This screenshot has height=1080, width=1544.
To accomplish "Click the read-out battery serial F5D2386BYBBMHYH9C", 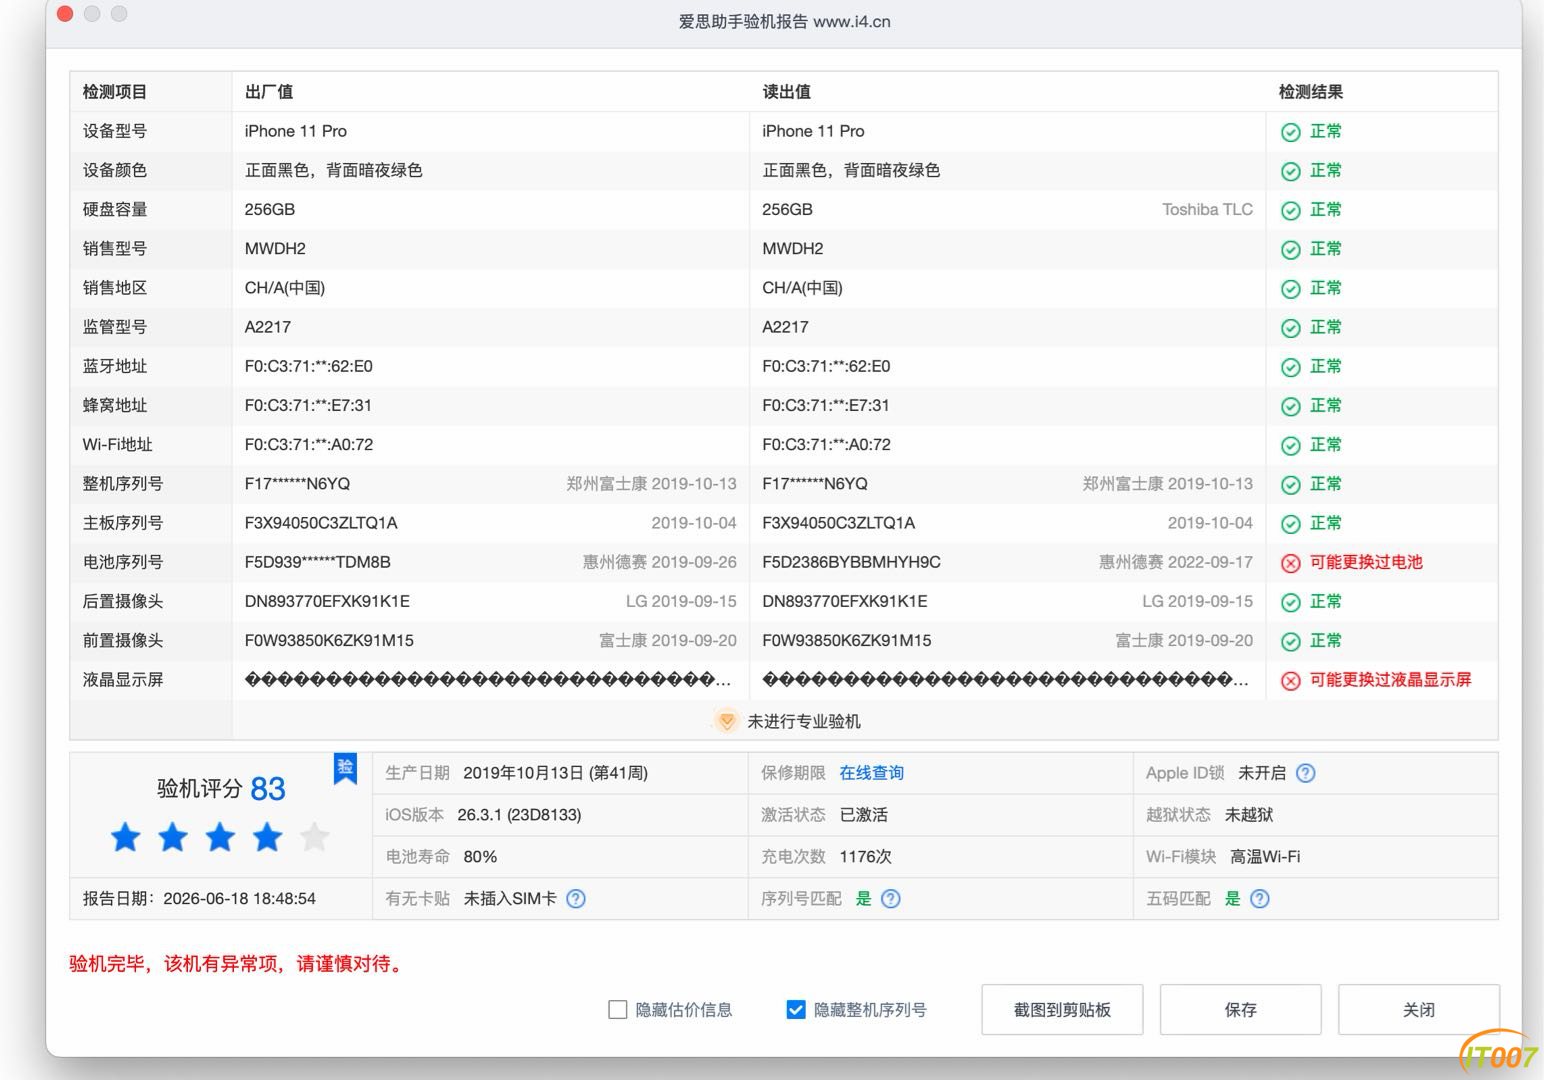I will tap(851, 562).
